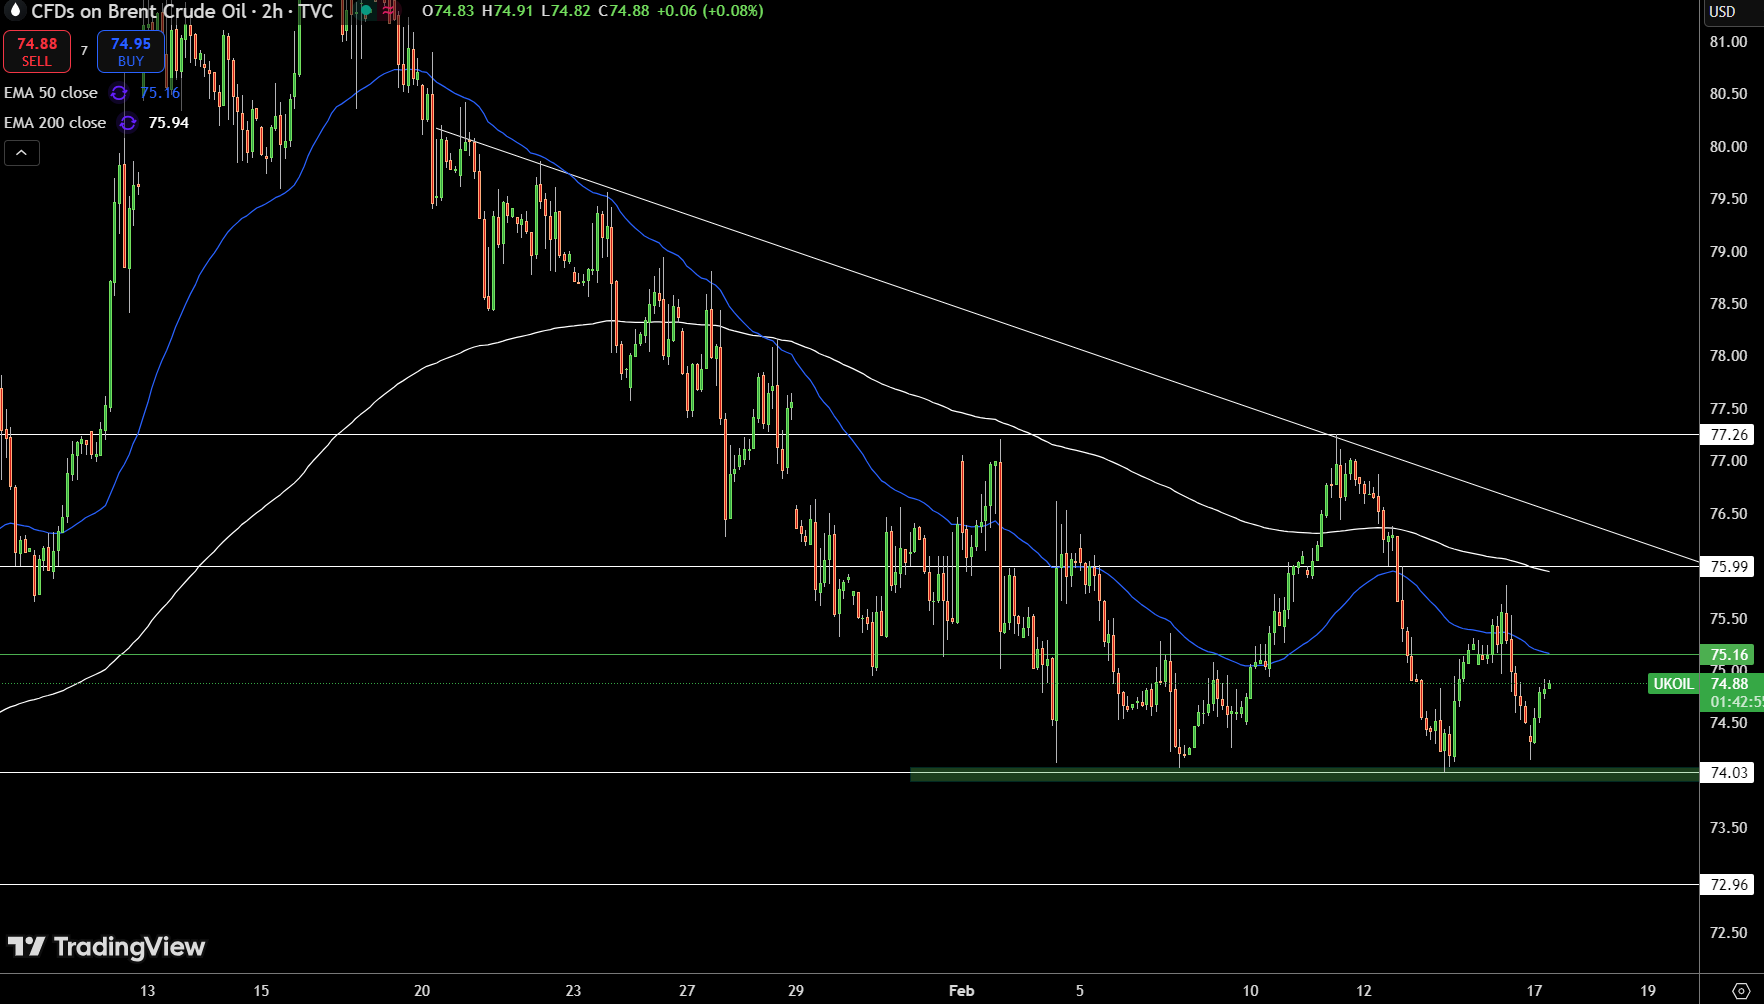Click the EMA 50 refresh indicator icon
1764x1004 pixels.
pos(119,93)
